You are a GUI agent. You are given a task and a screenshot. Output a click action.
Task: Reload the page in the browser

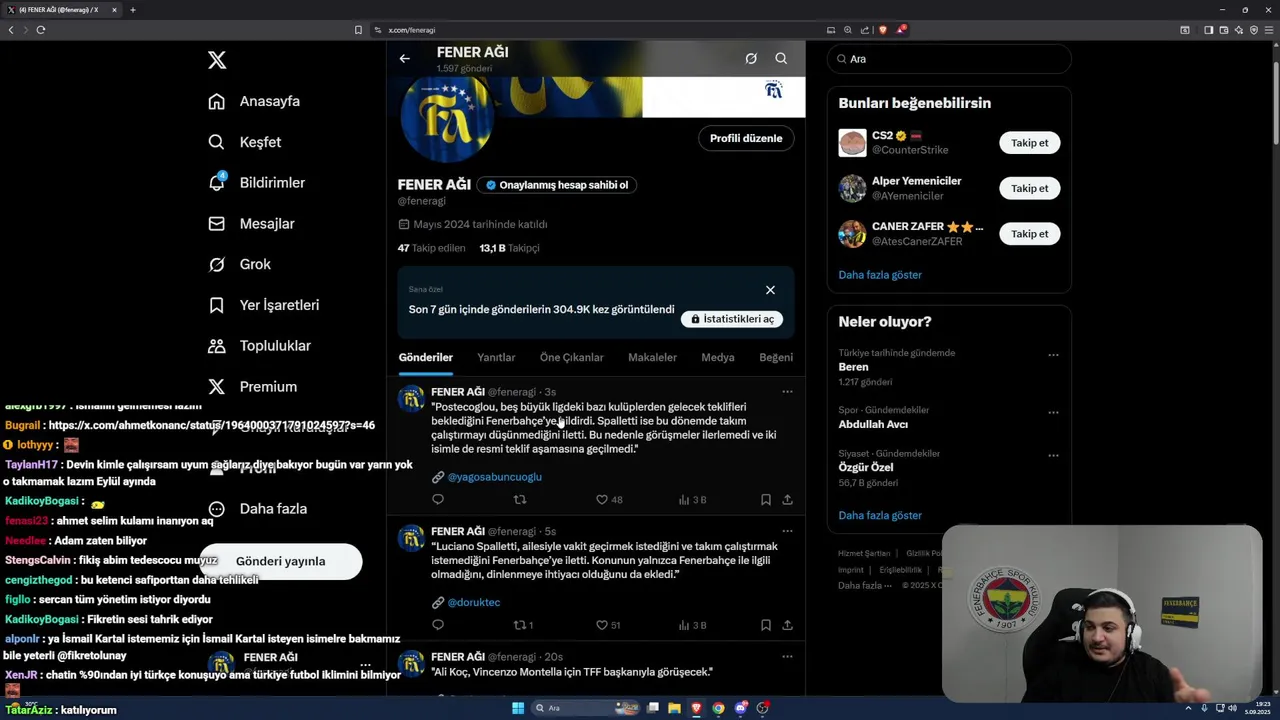tap(41, 30)
